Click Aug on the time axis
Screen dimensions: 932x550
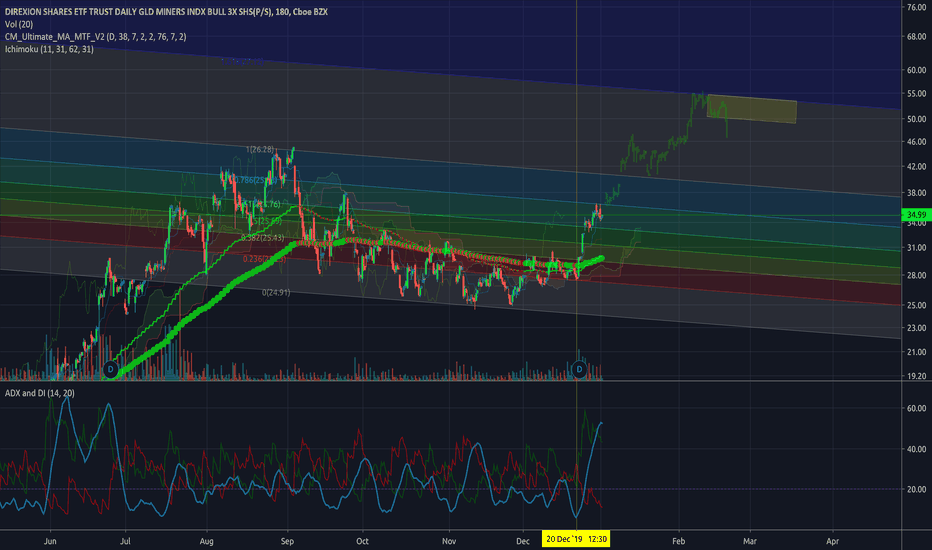[x=206, y=541]
